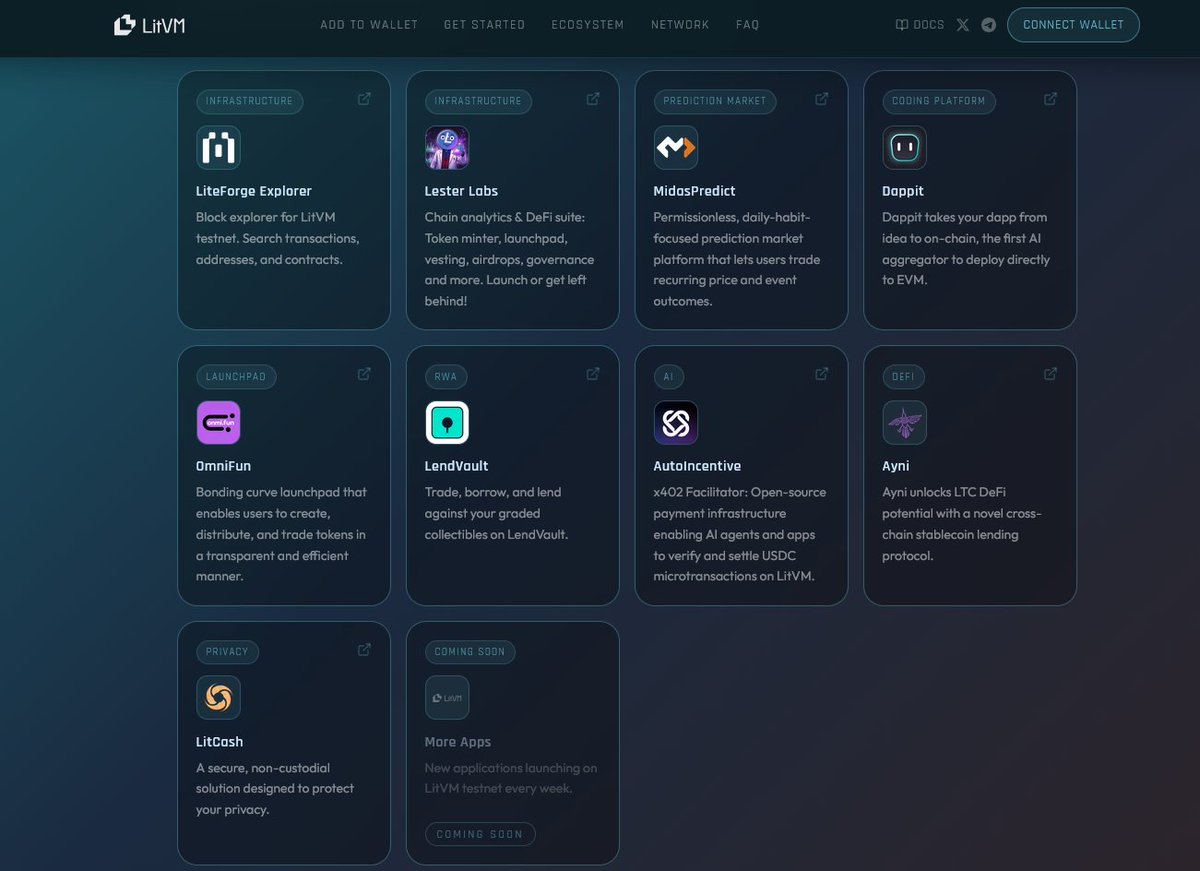1200x871 pixels.
Task: Go to FAQ menu item
Action: 747,25
